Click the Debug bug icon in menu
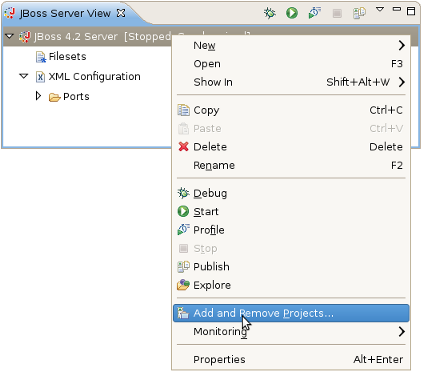This screenshot has width=423, height=371. 183,193
